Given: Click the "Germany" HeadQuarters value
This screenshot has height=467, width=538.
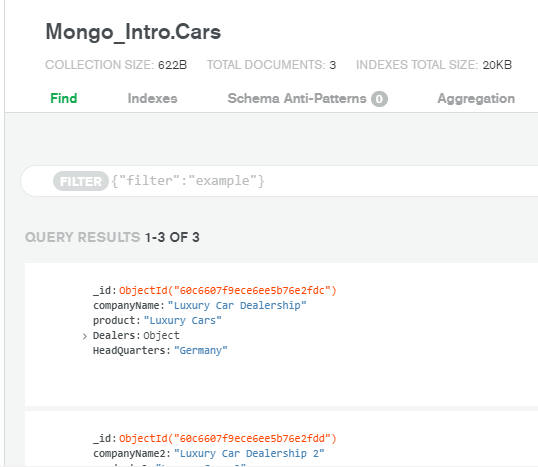Looking at the screenshot, I should pyautogui.click(x=200, y=350).
